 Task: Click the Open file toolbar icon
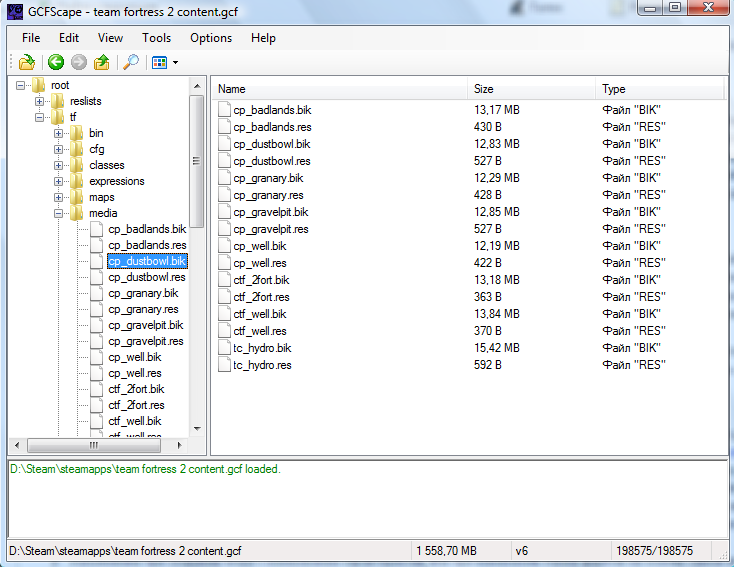pos(27,63)
